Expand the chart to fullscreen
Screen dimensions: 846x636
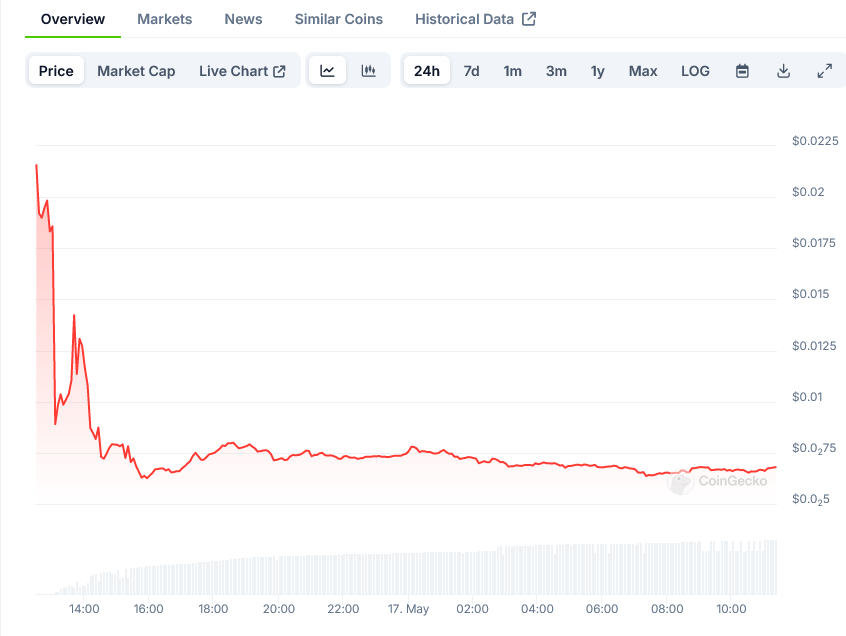click(x=825, y=71)
